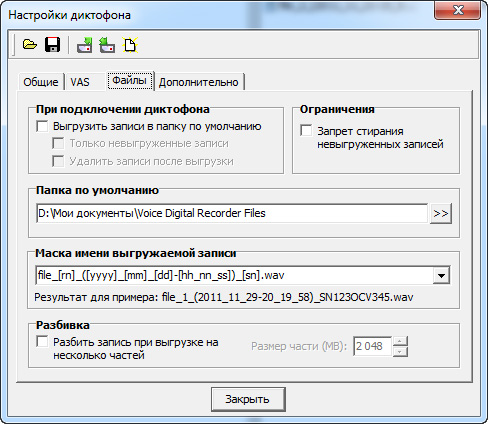488x424 pixels.
Task: Click the default folder path field
Action: [232, 213]
